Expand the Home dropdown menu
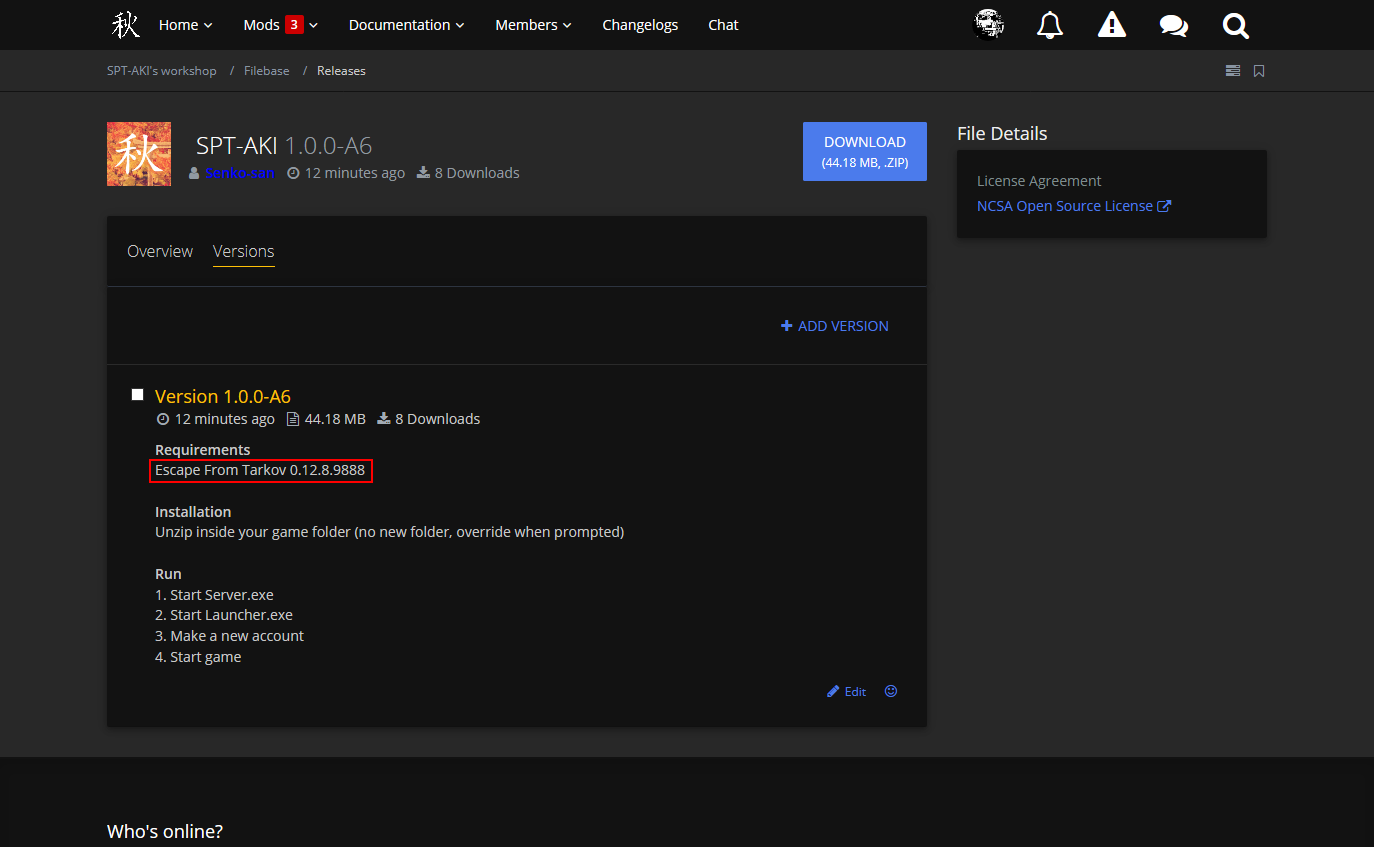Image resolution: width=1374 pixels, height=847 pixels. (186, 25)
